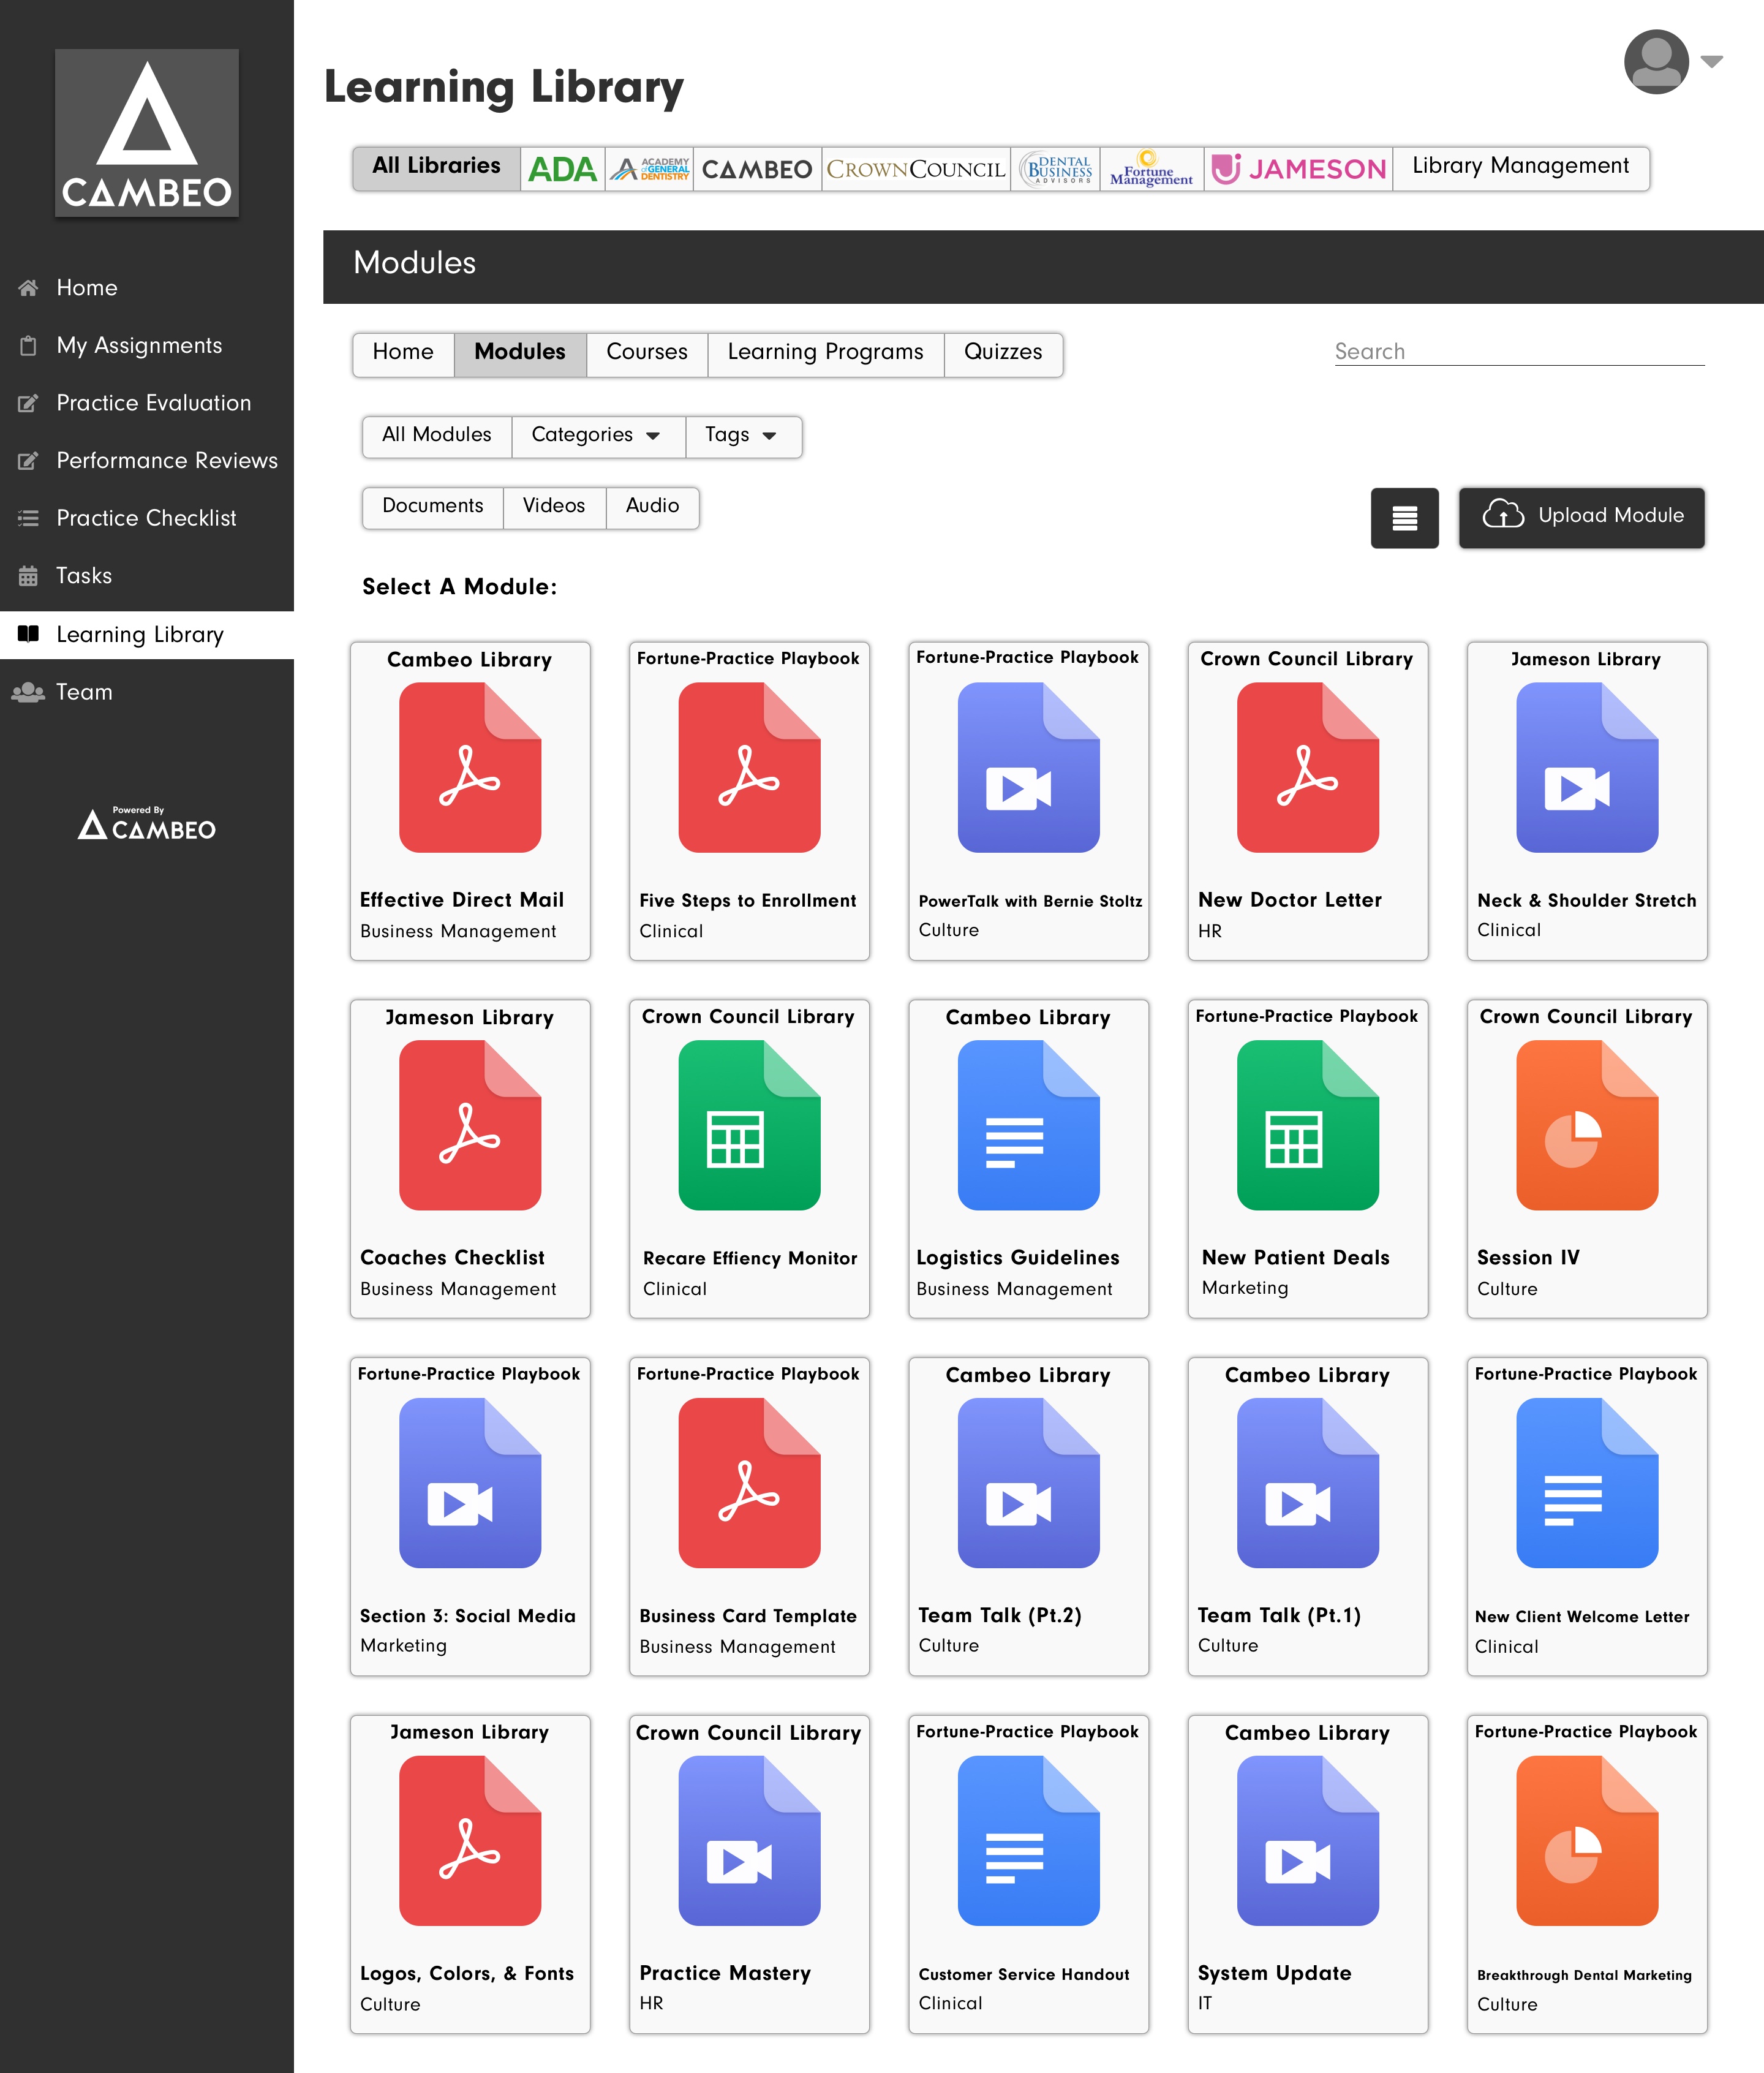Viewport: 1764px width, 2073px height.
Task: Expand the Categories dropdown
Action: 597,435
